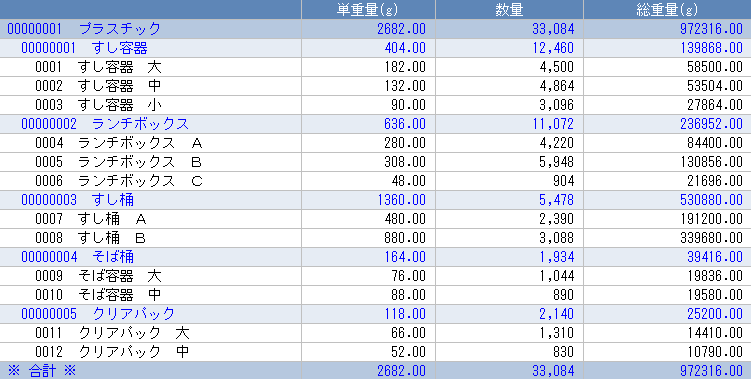This screenshot has width=751, height=379.
Task: Select row 0009 そば容器 大
Action: click(376, 276)
